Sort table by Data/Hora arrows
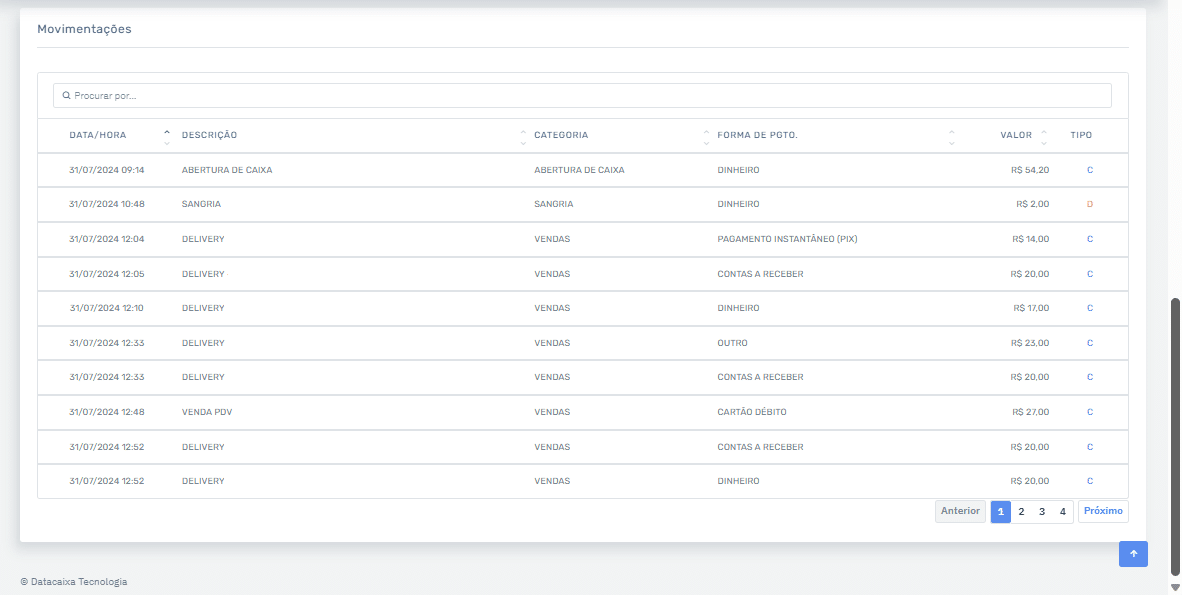The width and height of the screenshot is (1182, 595). coord(167,136)
